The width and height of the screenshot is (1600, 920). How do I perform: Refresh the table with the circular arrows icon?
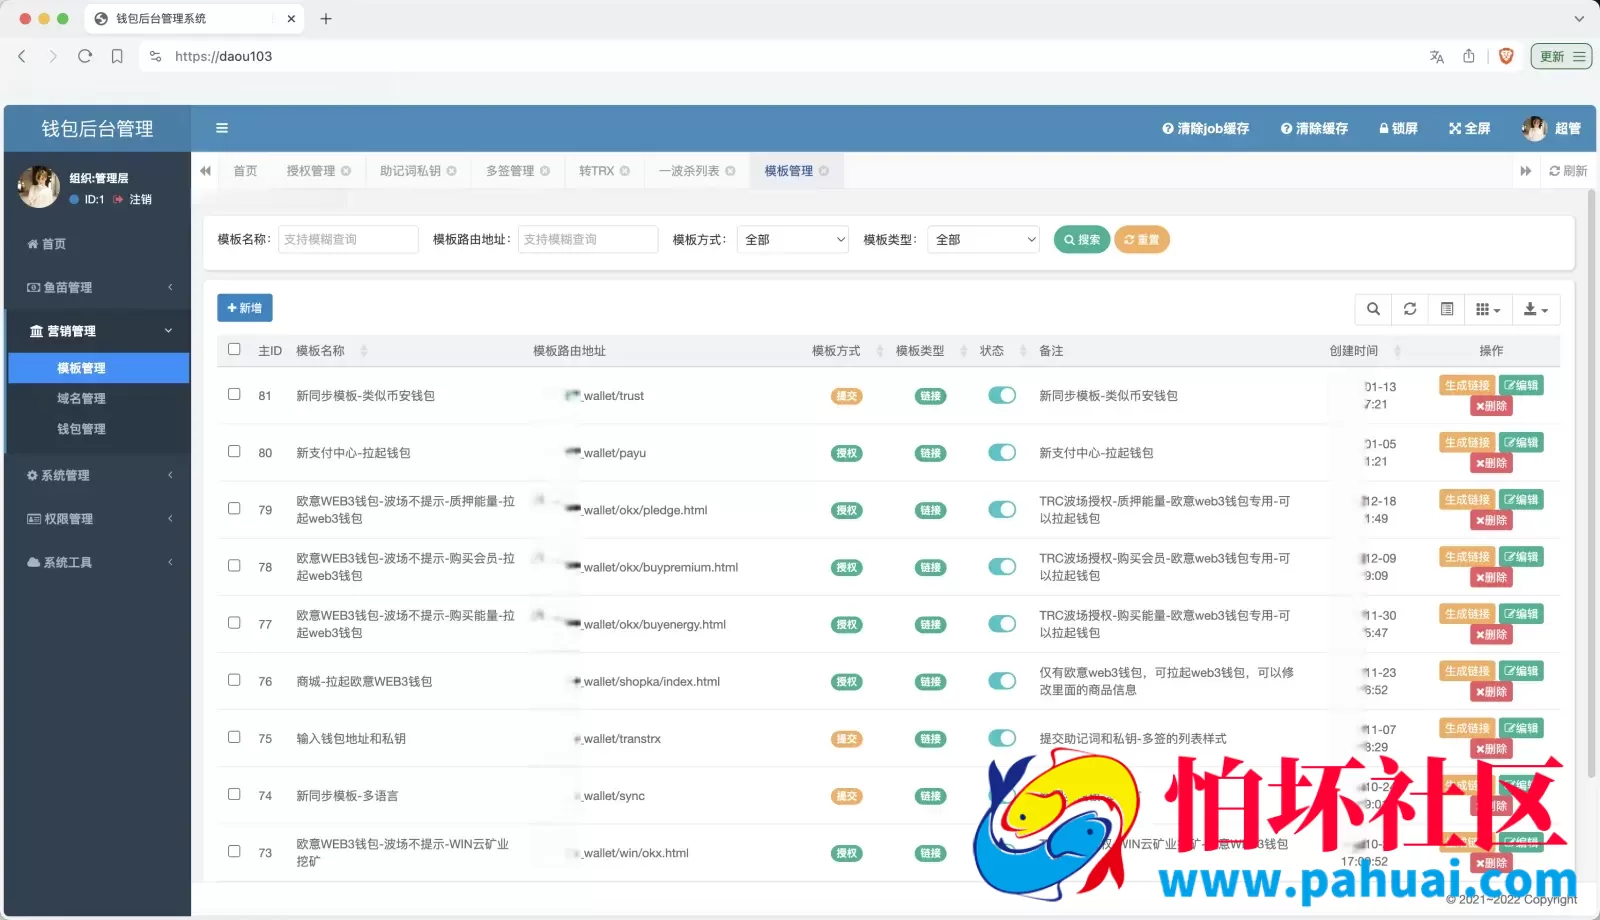(1410, 309)
